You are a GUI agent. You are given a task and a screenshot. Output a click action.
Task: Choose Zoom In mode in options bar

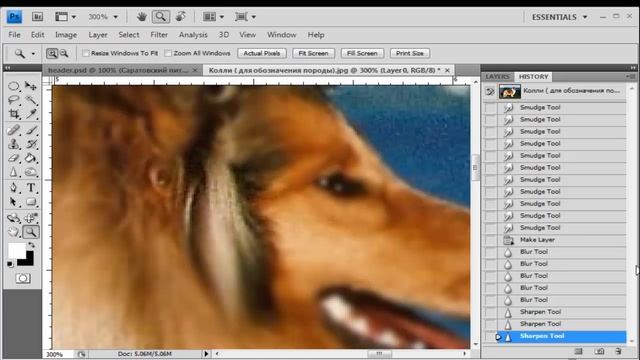click(52, 53)
